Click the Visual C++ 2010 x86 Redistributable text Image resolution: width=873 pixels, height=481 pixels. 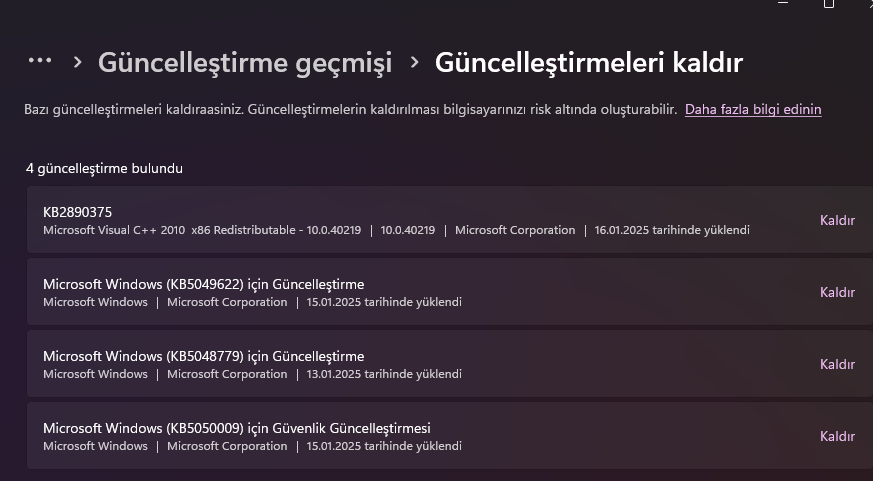pyautogui.click(x=201, y=230)
